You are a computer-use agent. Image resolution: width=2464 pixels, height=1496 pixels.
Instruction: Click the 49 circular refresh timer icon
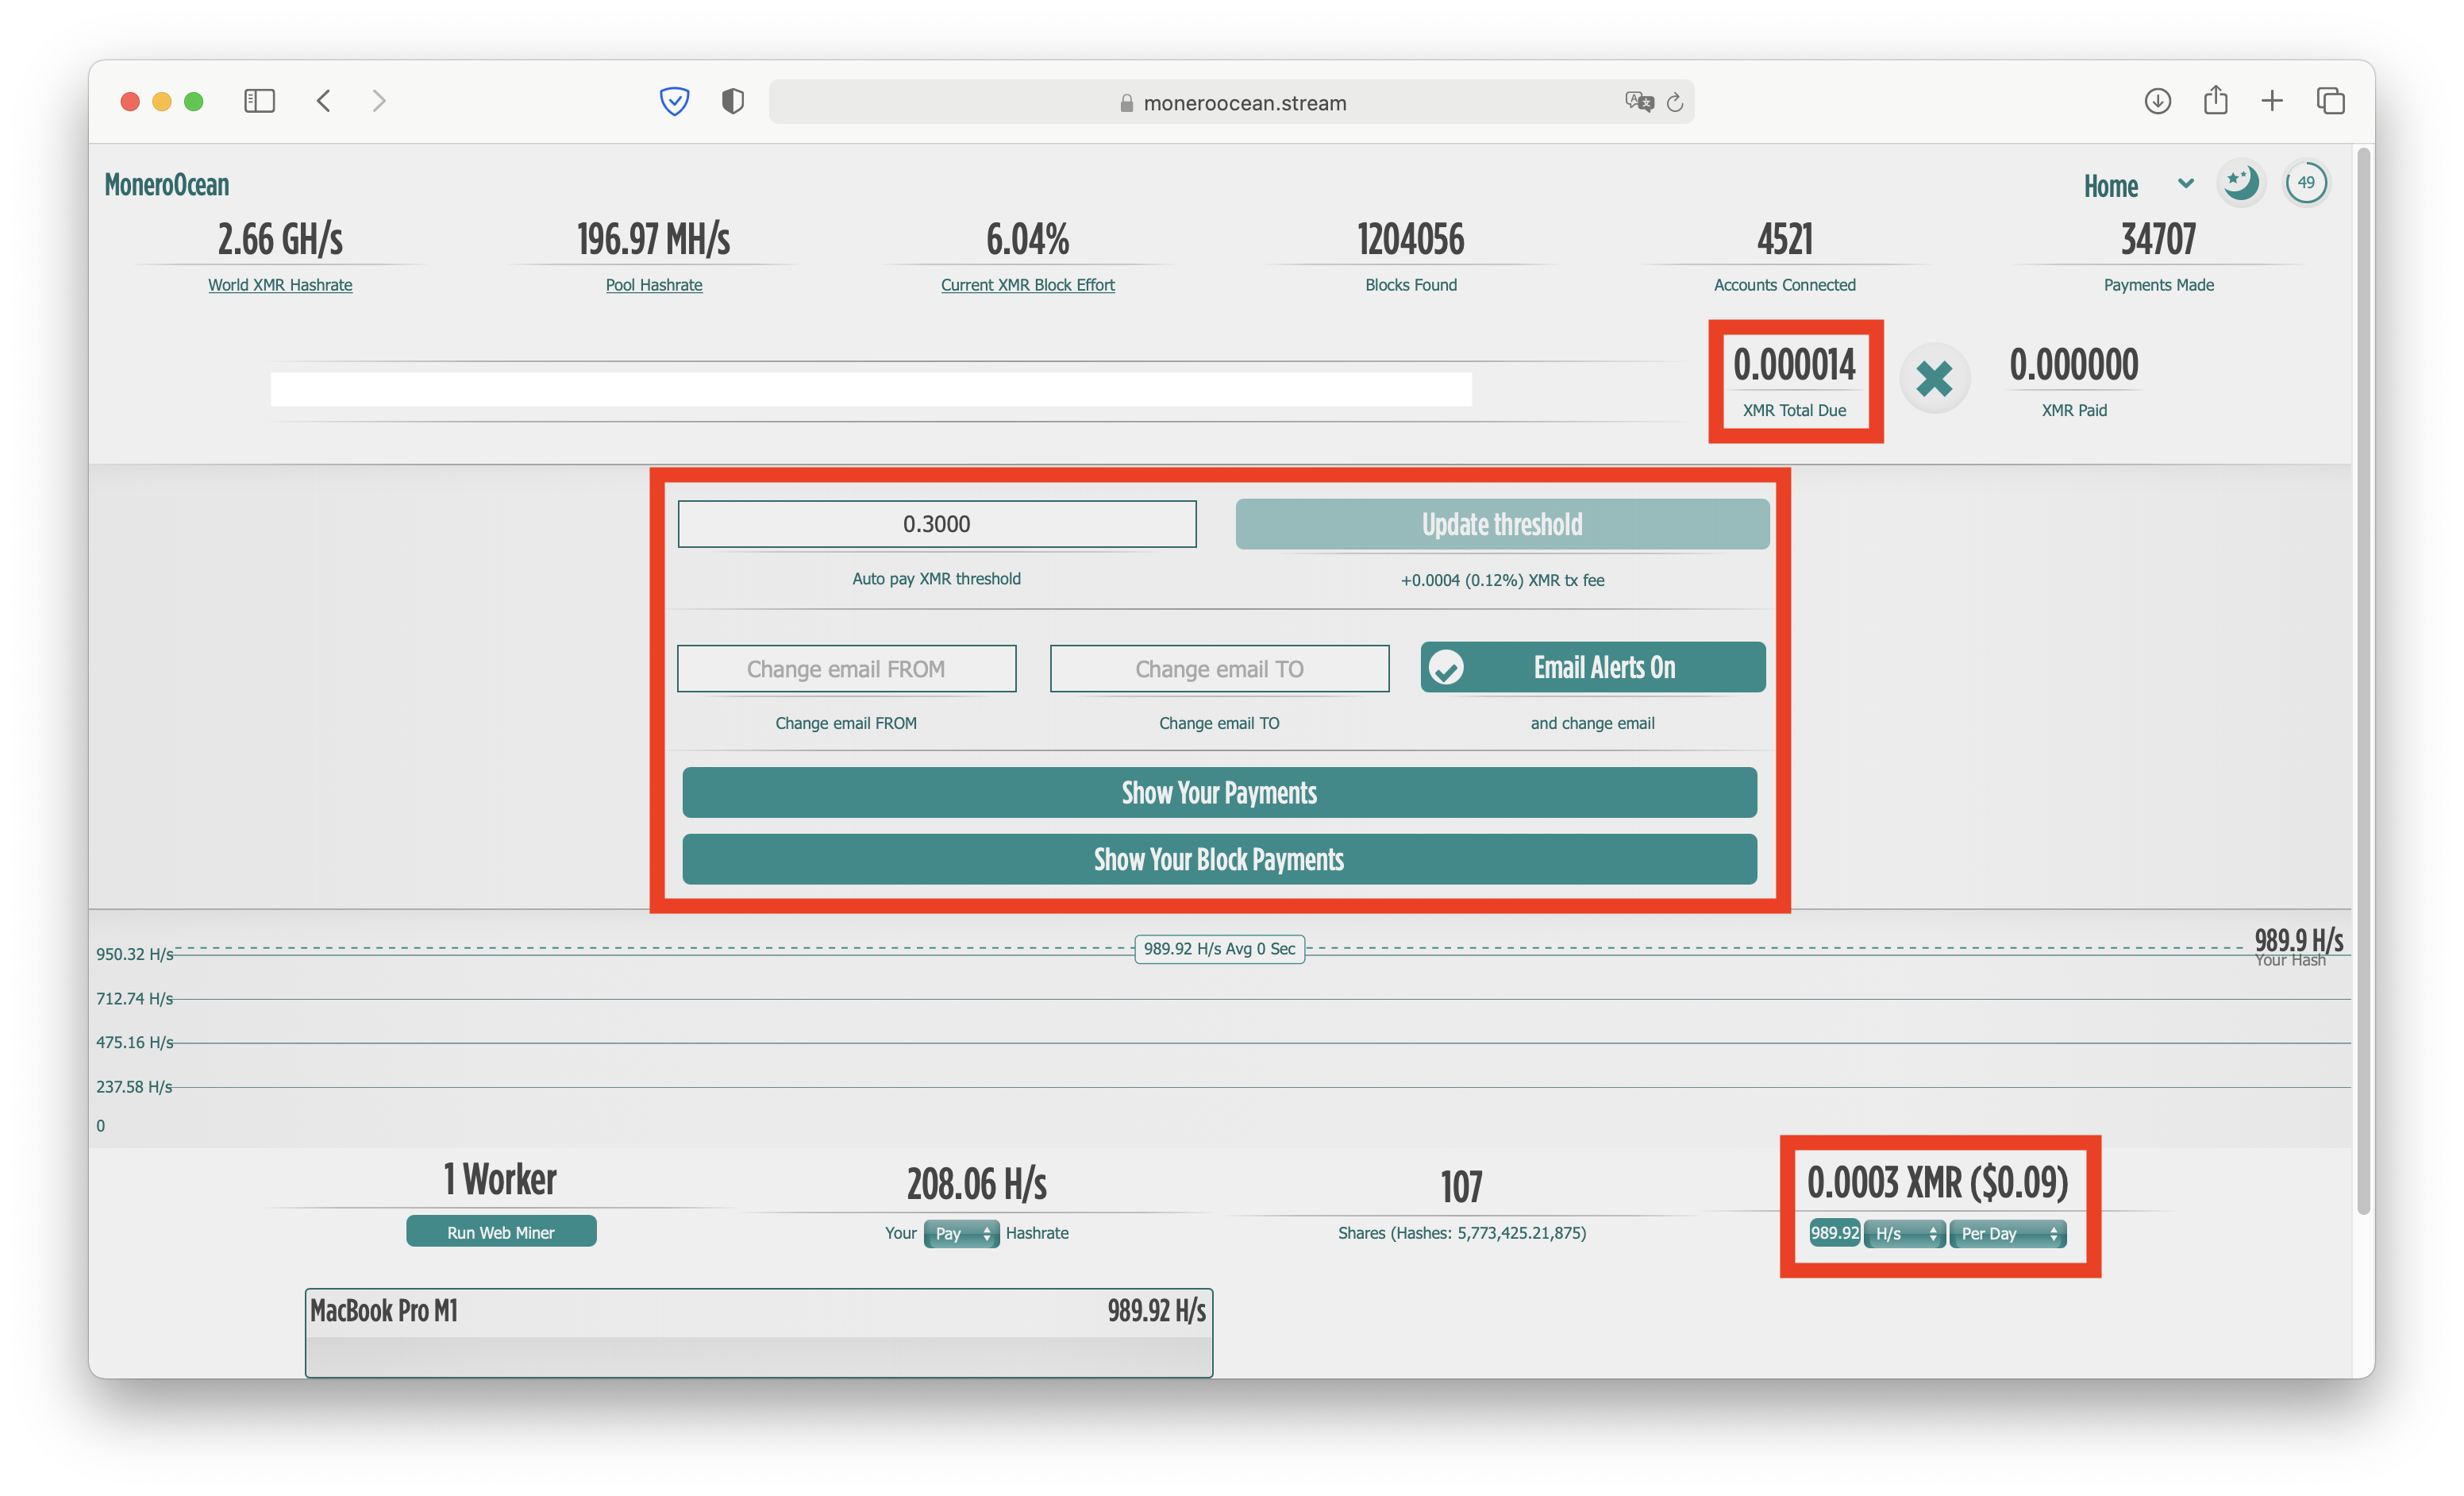coord(2306,183)
